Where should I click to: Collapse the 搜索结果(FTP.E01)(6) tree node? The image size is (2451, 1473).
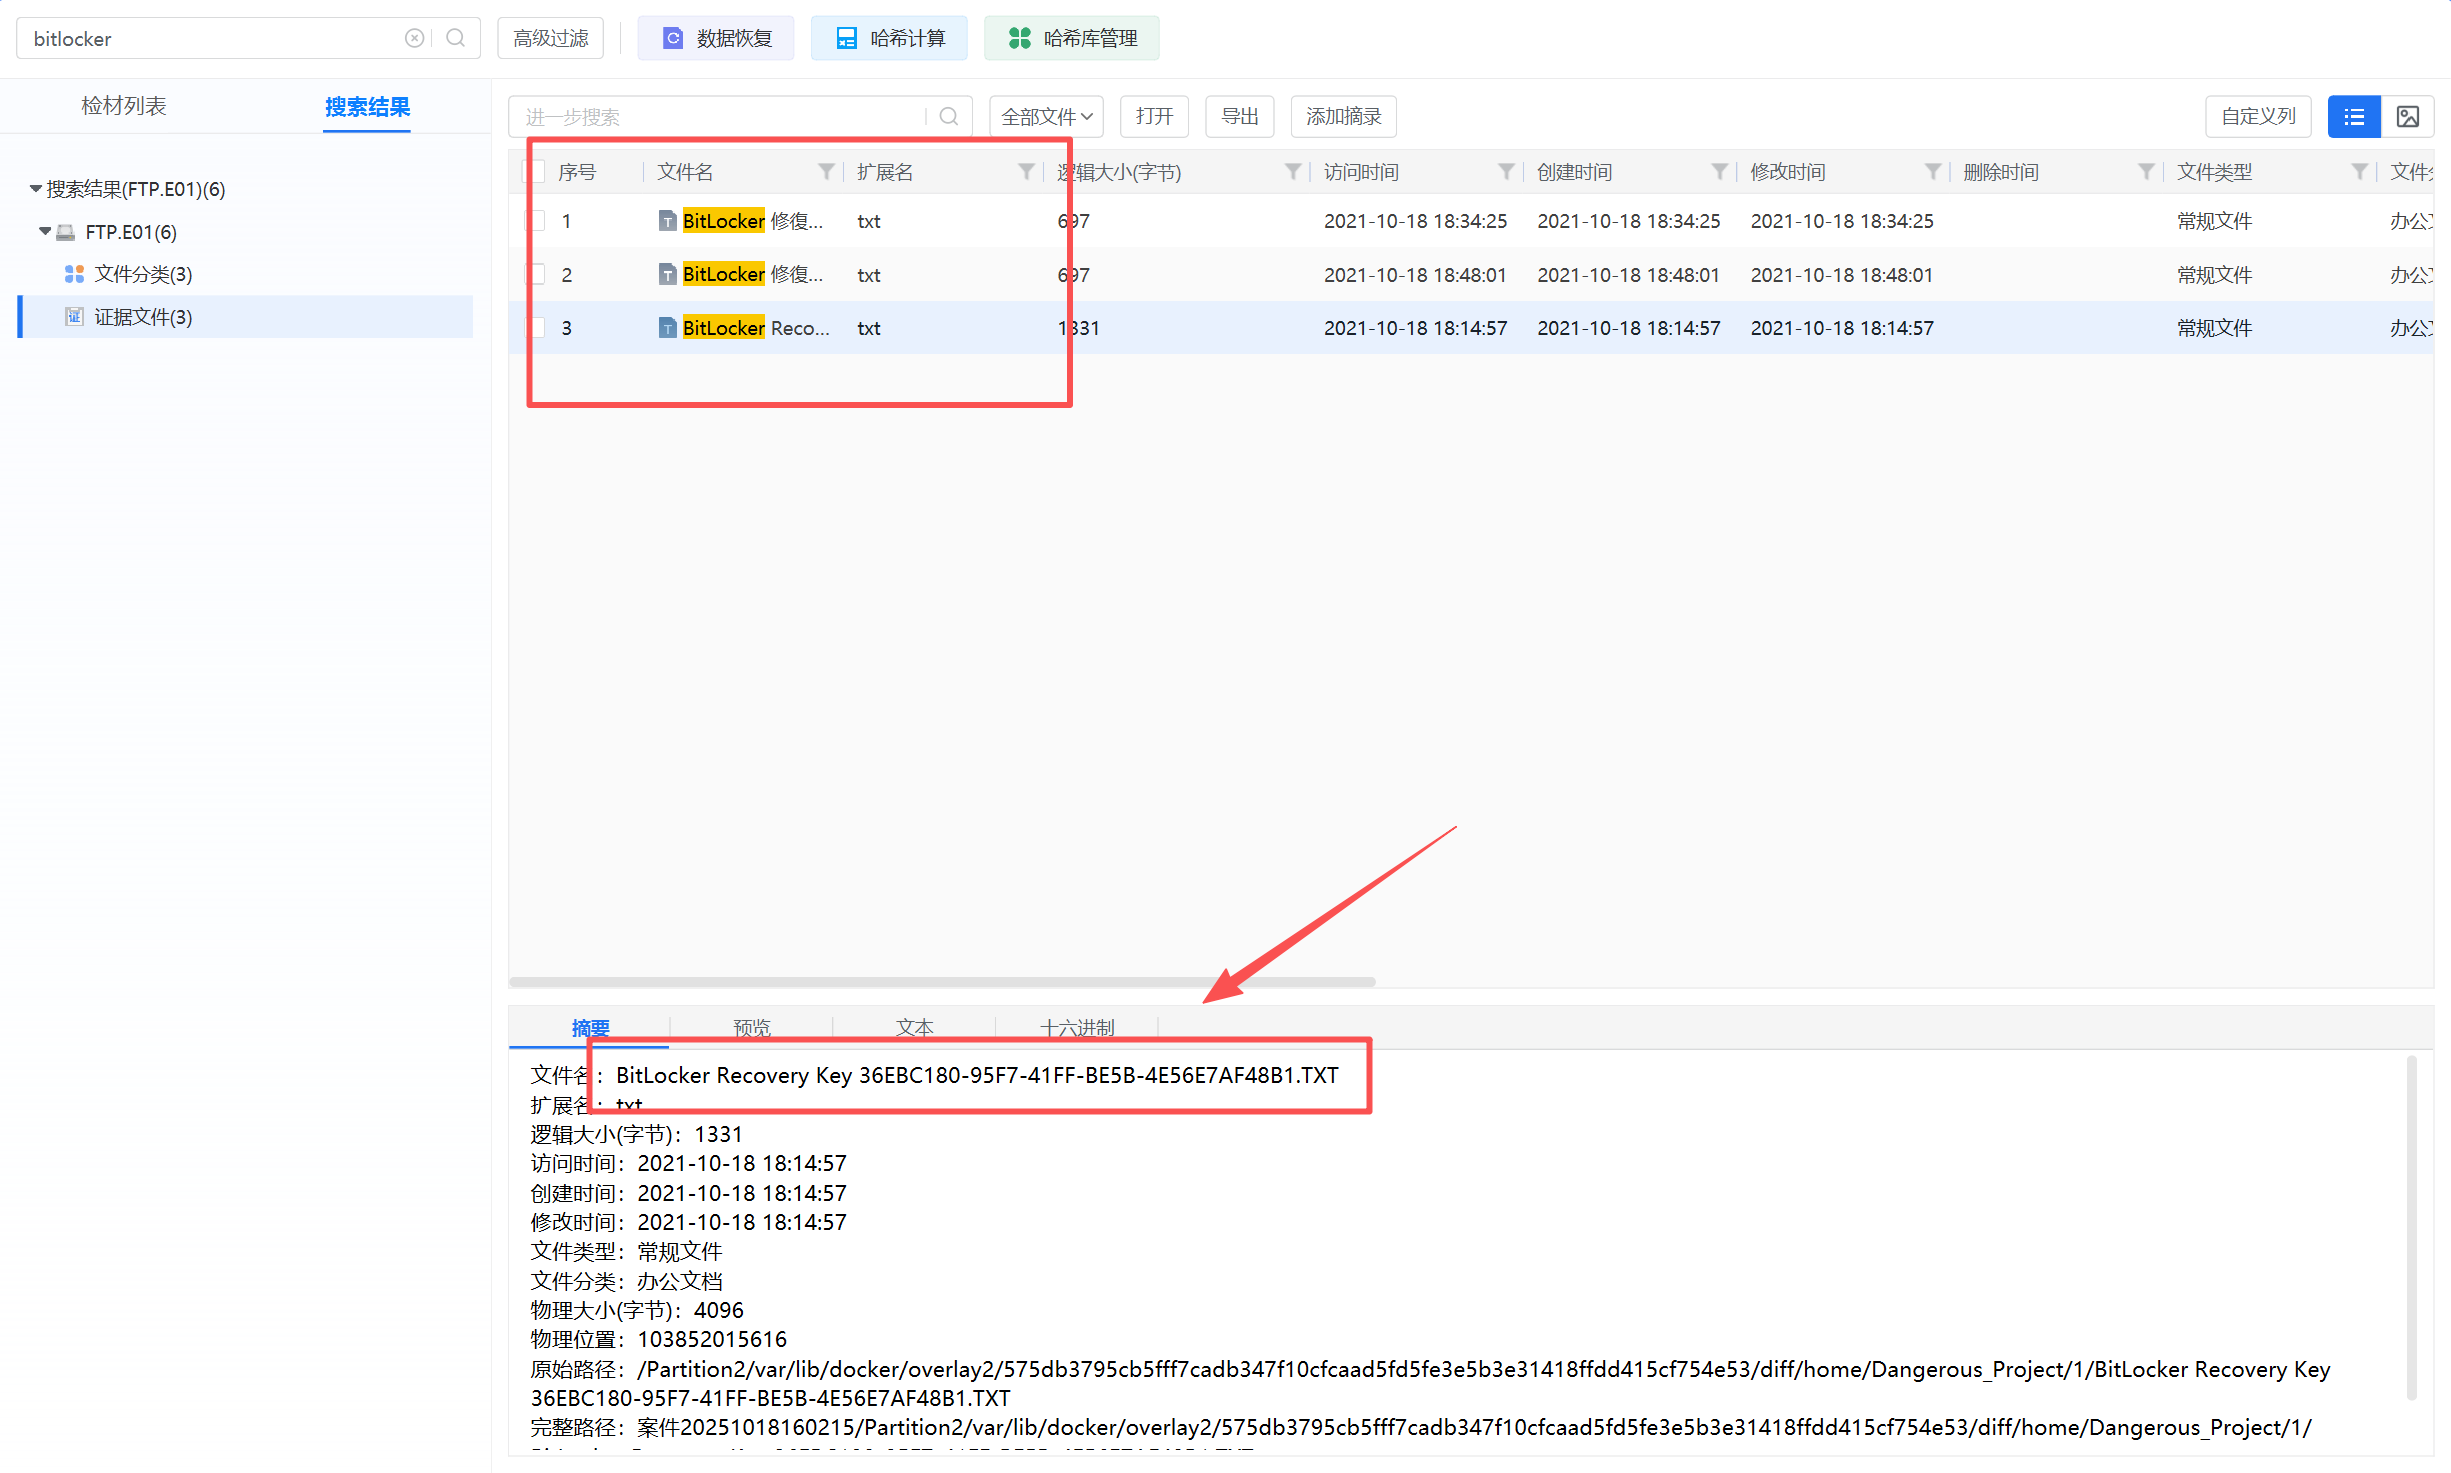point(36,188)
